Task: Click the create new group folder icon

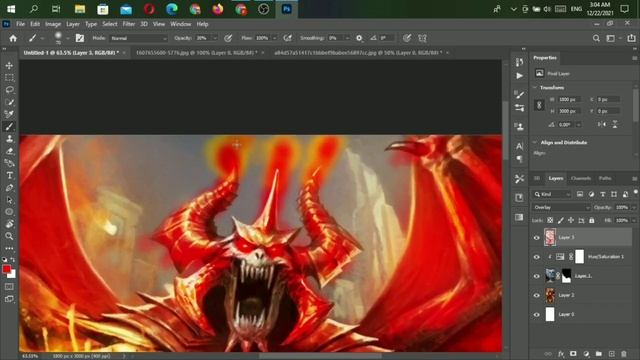Action: [599, 354]
